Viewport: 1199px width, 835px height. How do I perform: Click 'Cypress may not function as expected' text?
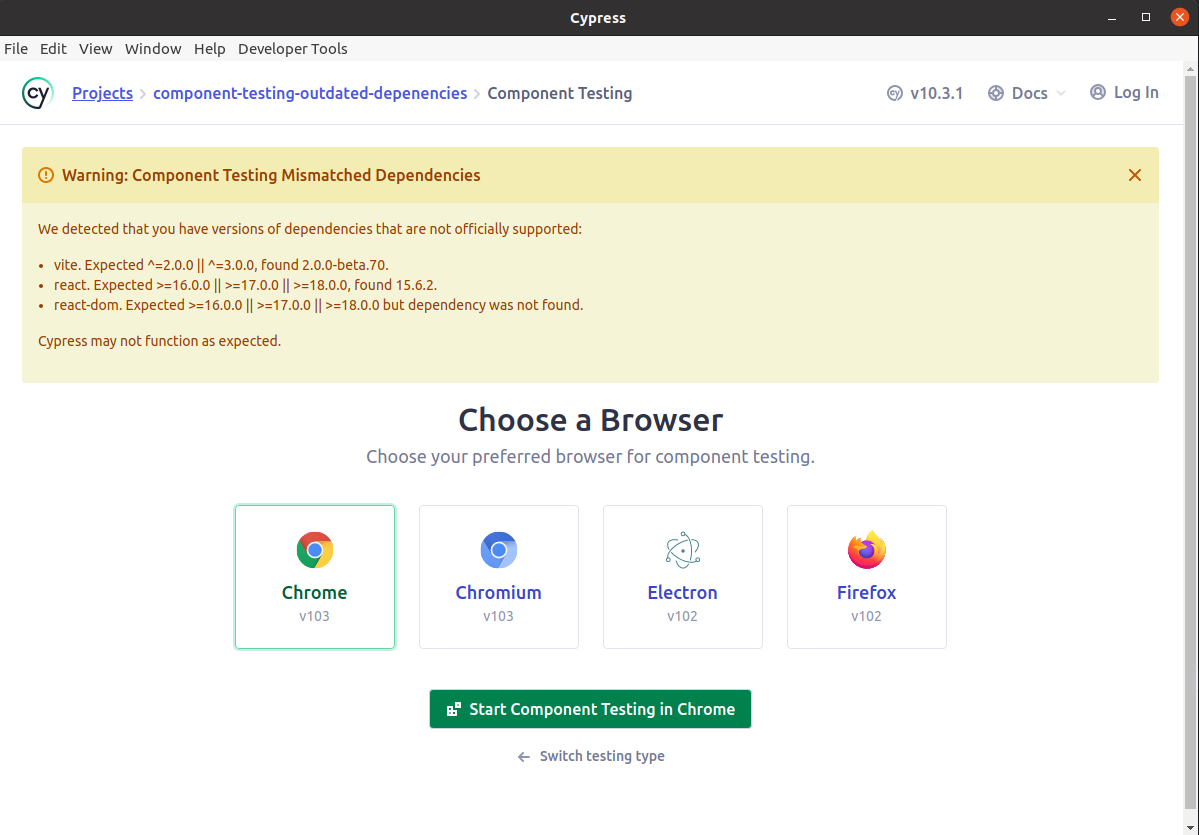pos(160,341)
